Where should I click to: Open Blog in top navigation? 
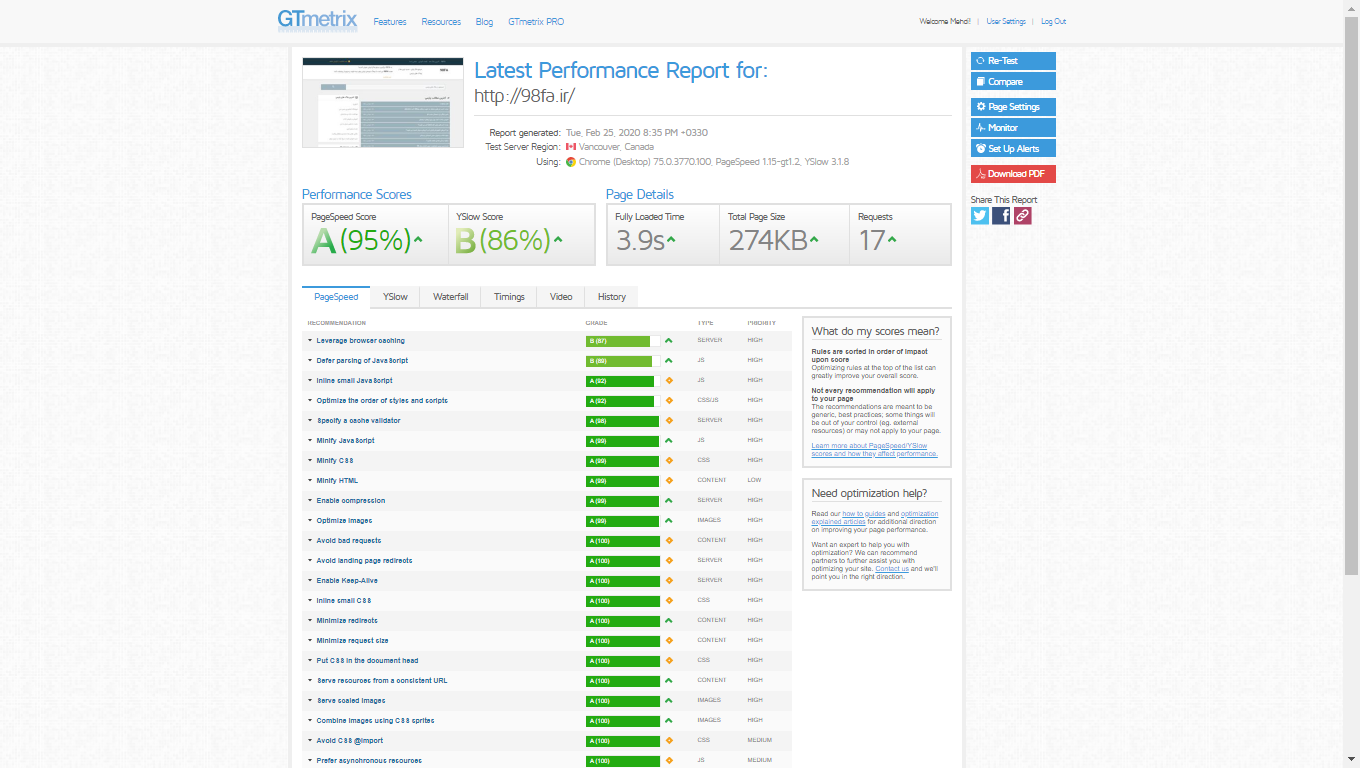point(484,22)
